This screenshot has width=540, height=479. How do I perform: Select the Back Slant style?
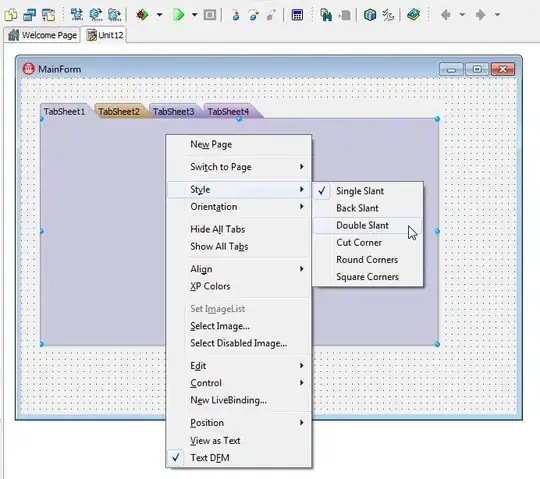coord(368,208)
